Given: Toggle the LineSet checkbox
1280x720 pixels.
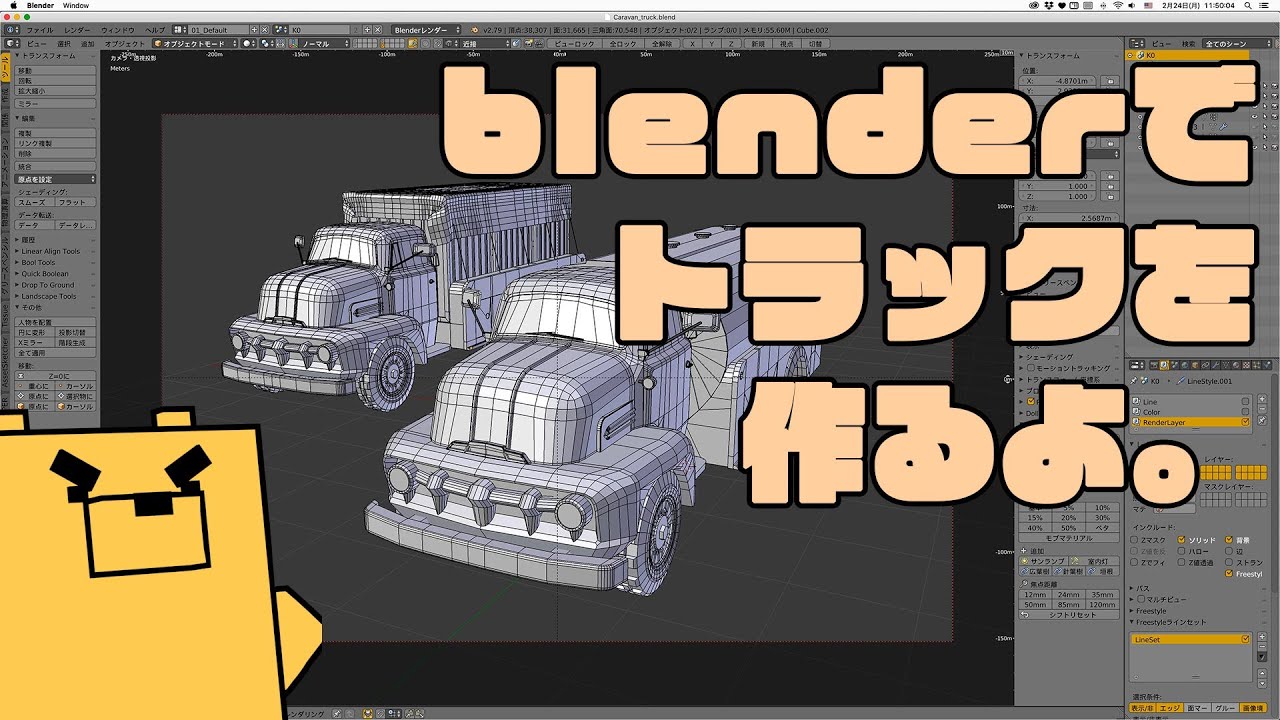Looking at the screenshot, I should 1246,638.
